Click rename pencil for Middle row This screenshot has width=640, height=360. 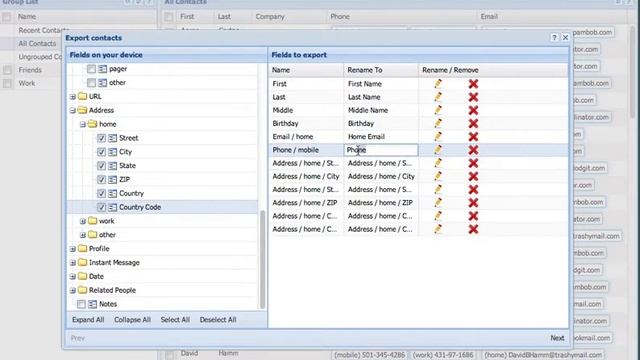(x=438, y=110)
